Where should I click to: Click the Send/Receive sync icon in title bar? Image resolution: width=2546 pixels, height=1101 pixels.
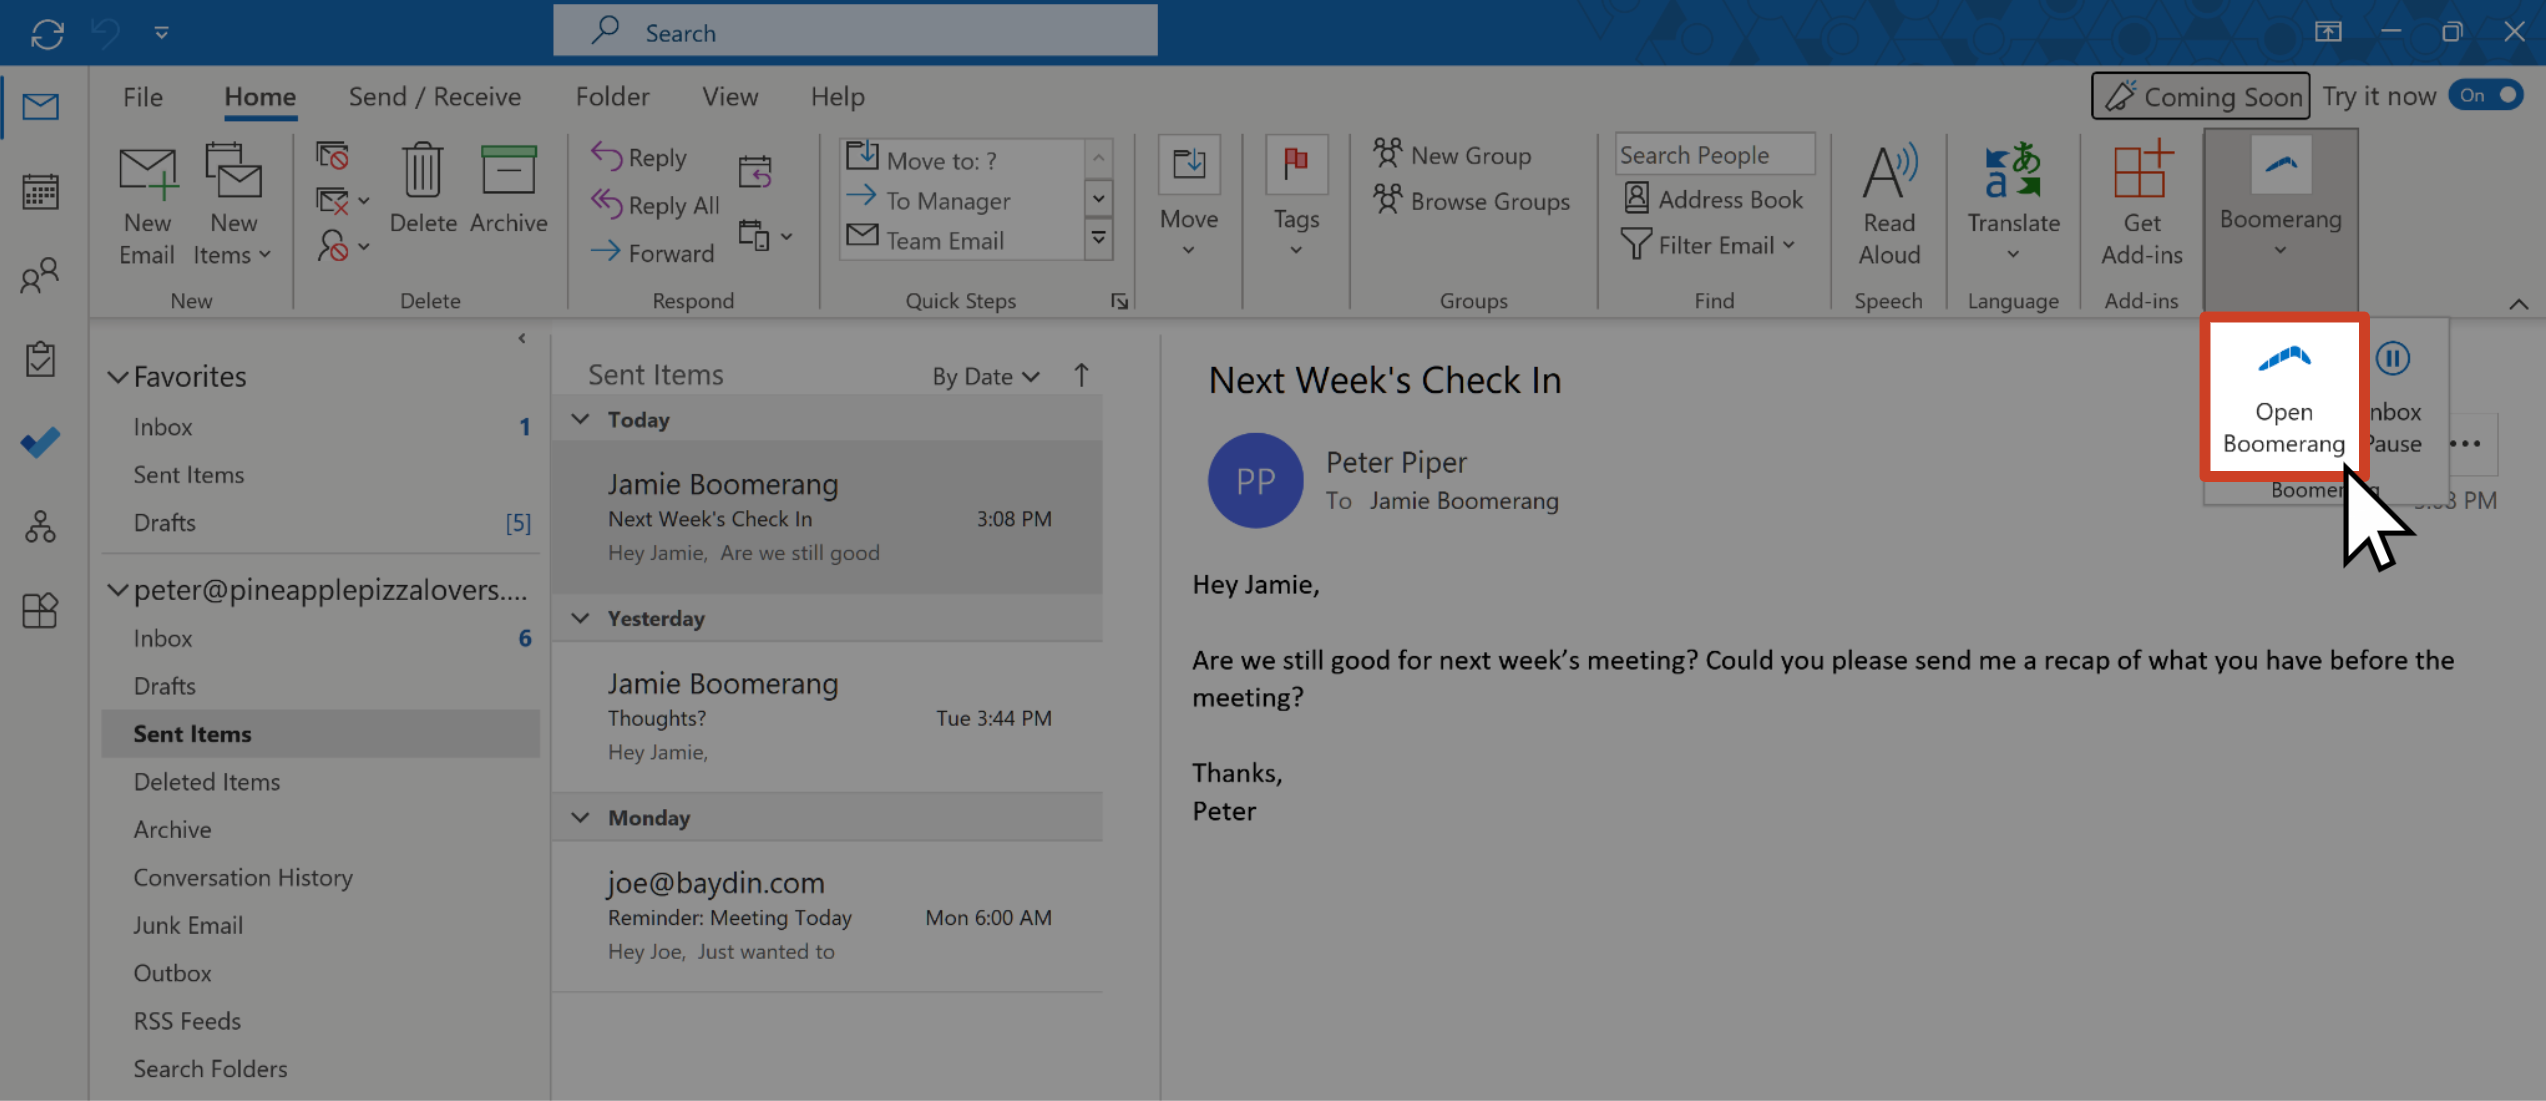point(47,33)
